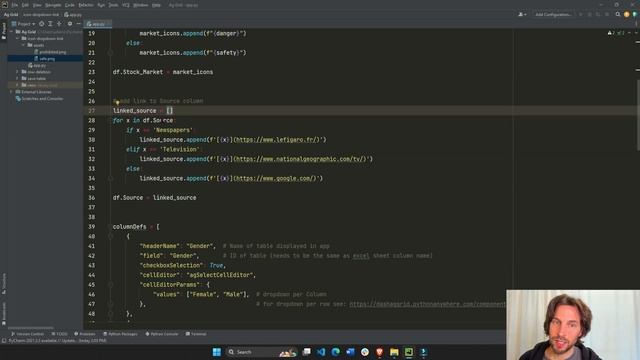This screenshot has width=640, height=360.
Task: Open the Code menu
Action: (x=70, y=5)
